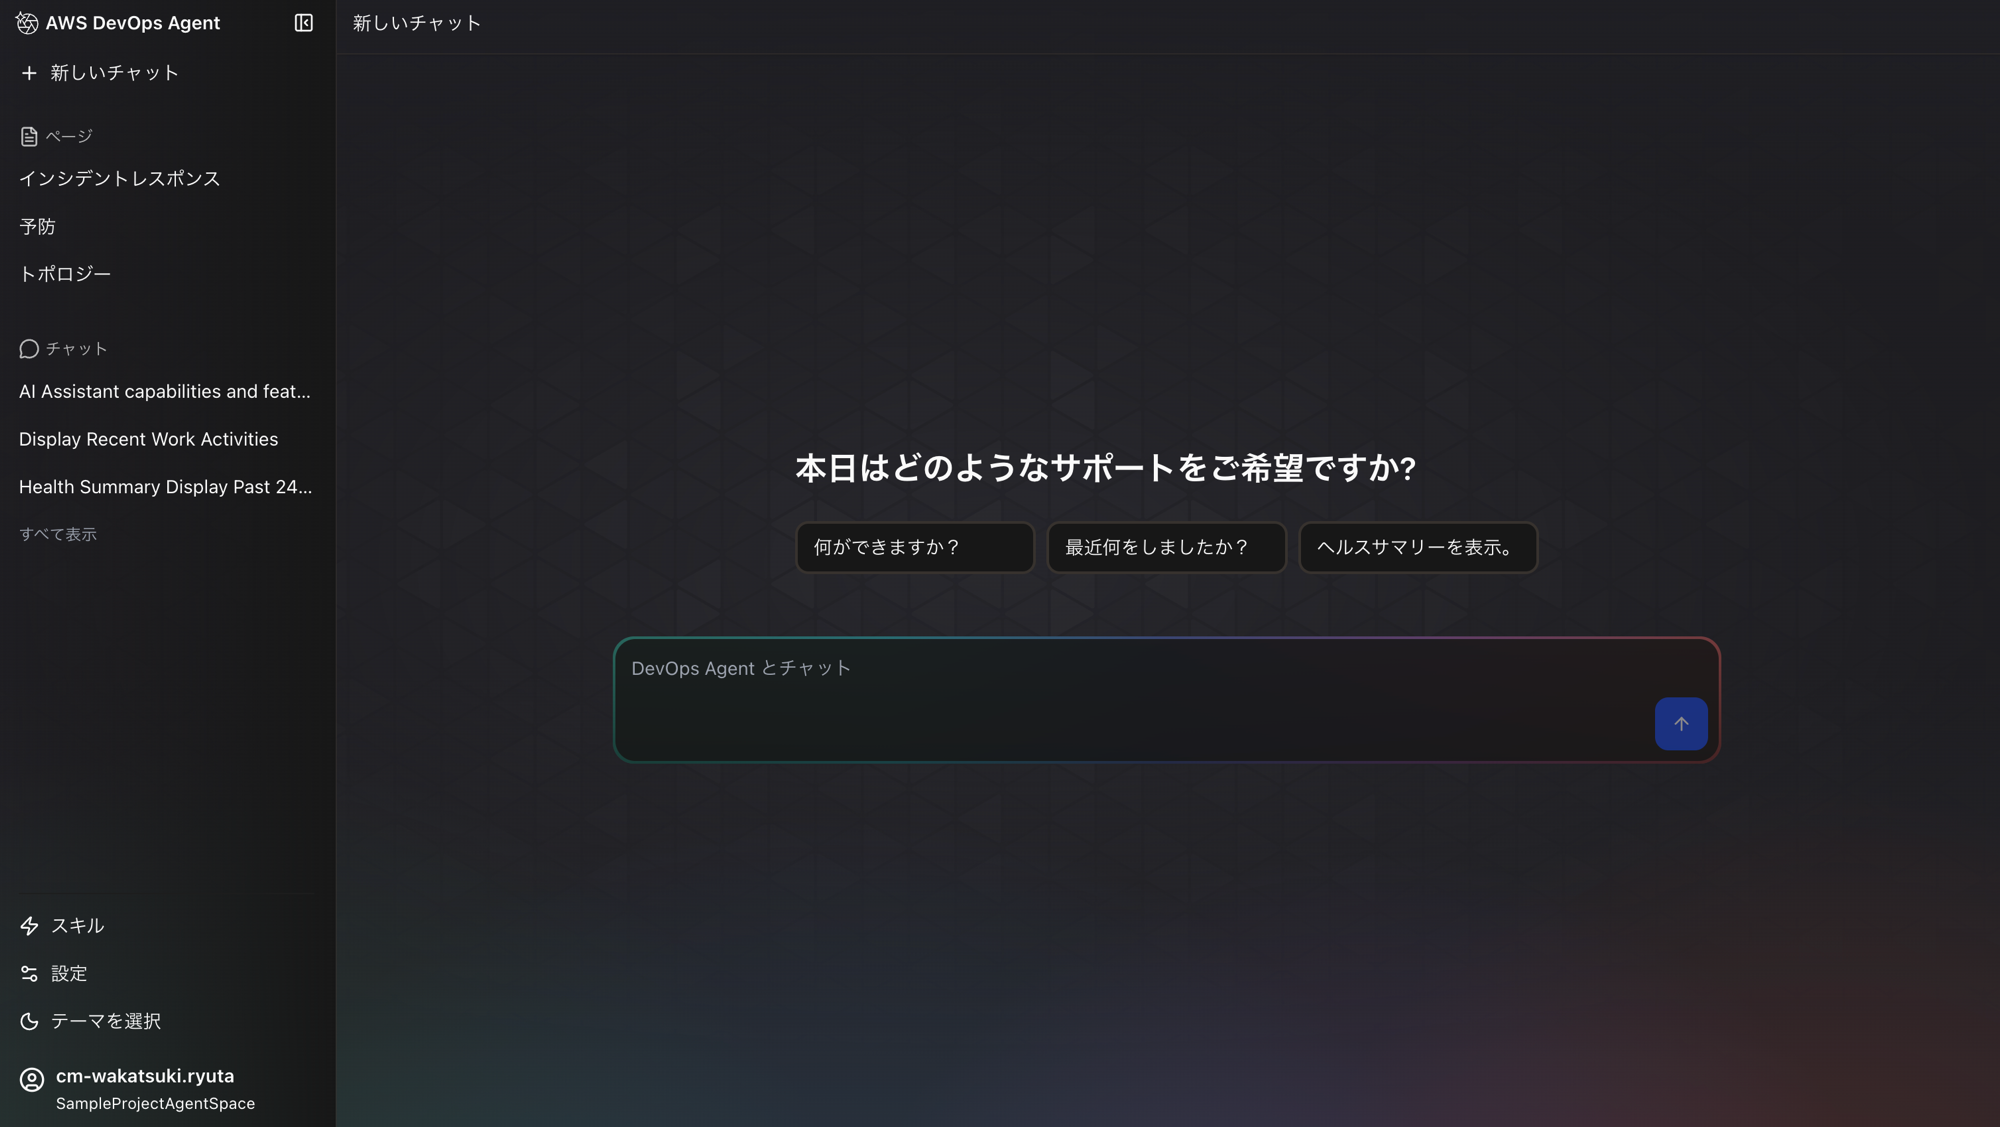Go to the 予防 page
2000x1127 pixels.
pos(38,227)
